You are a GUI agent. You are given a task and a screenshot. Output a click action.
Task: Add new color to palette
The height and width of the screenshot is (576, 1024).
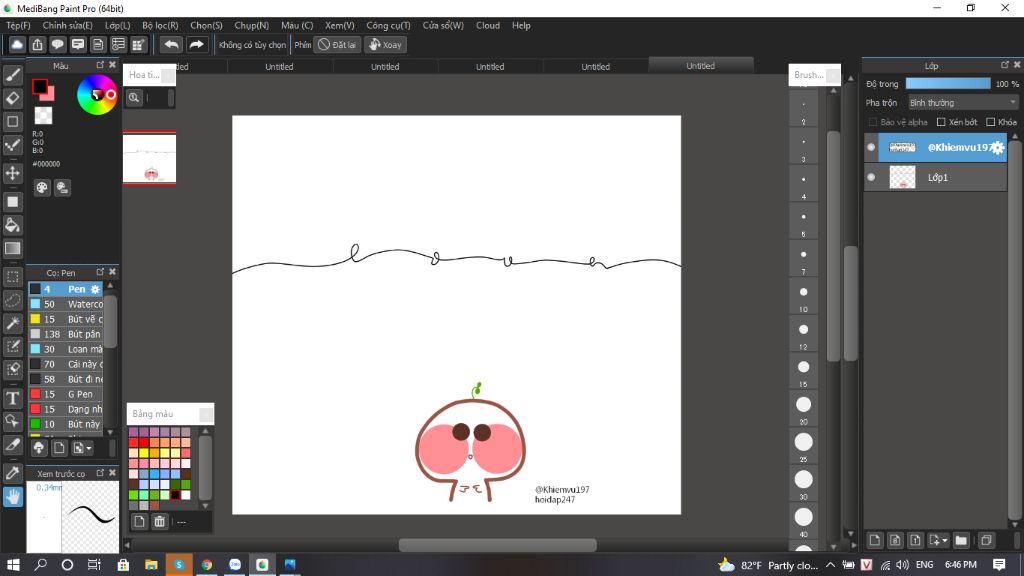[139, 521]
